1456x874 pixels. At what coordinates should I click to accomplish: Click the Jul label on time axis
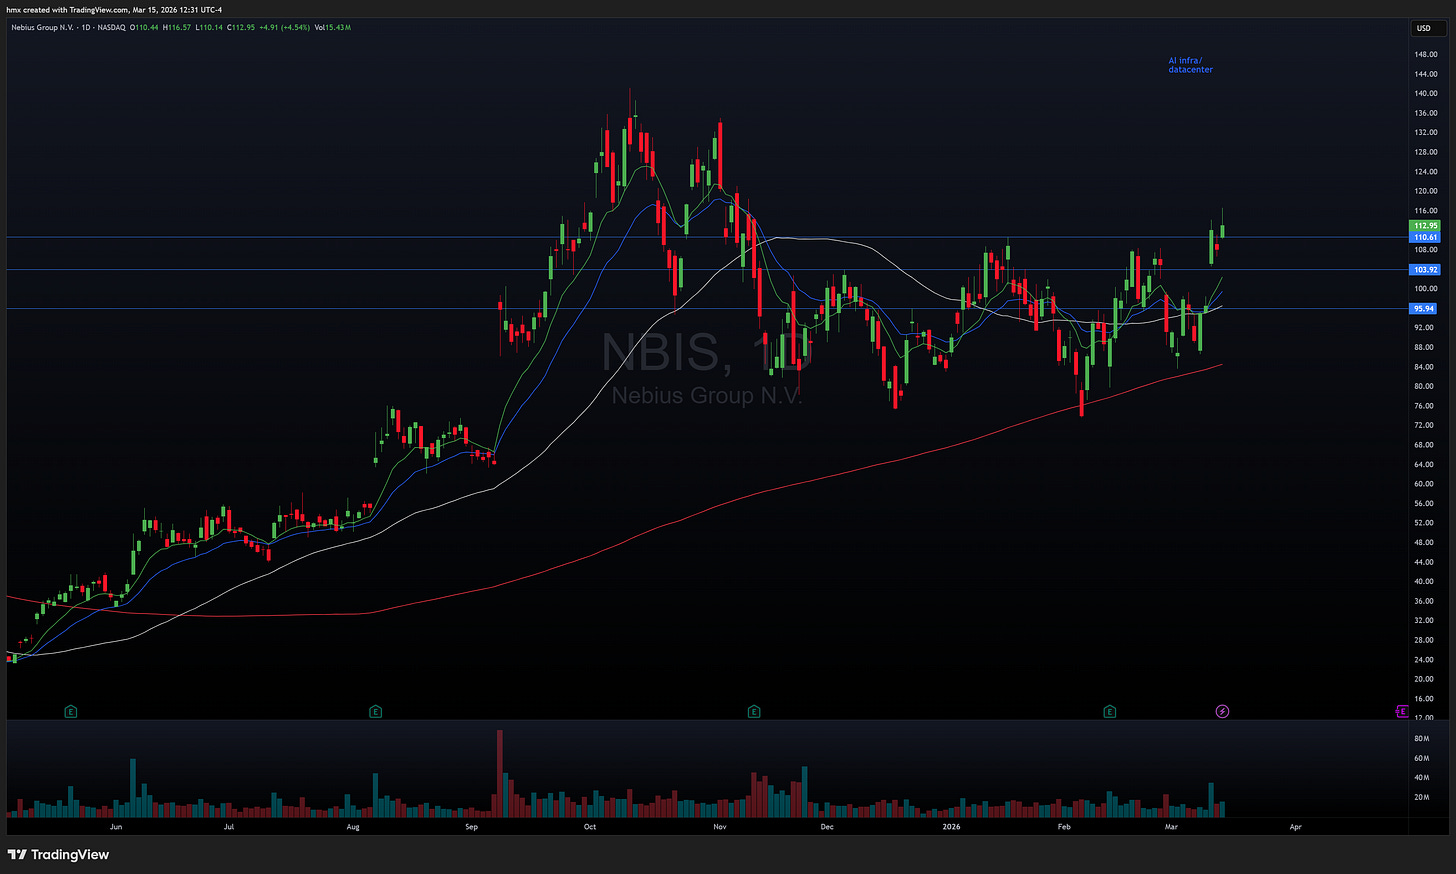click(x=229, y=827)
